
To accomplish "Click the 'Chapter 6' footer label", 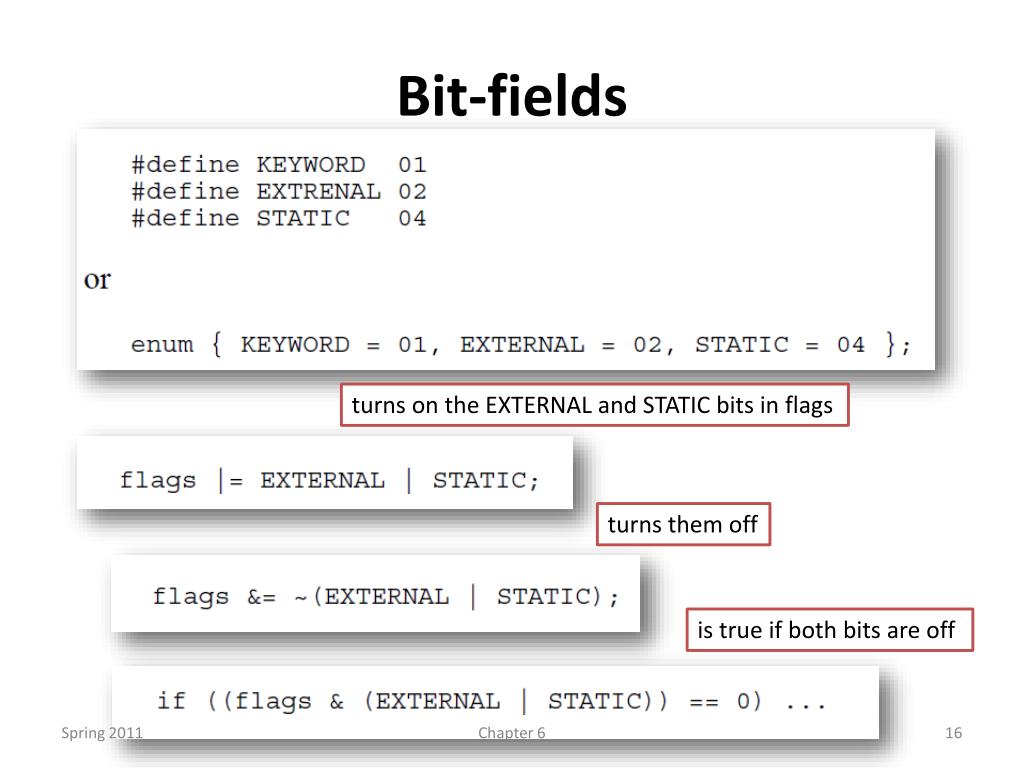I will click(x=511, y=733).
